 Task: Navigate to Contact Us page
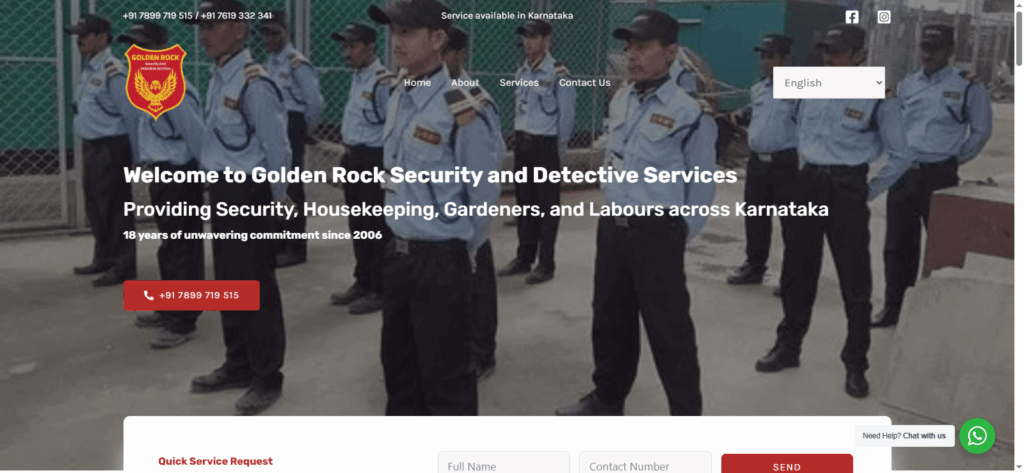(584, 83)
